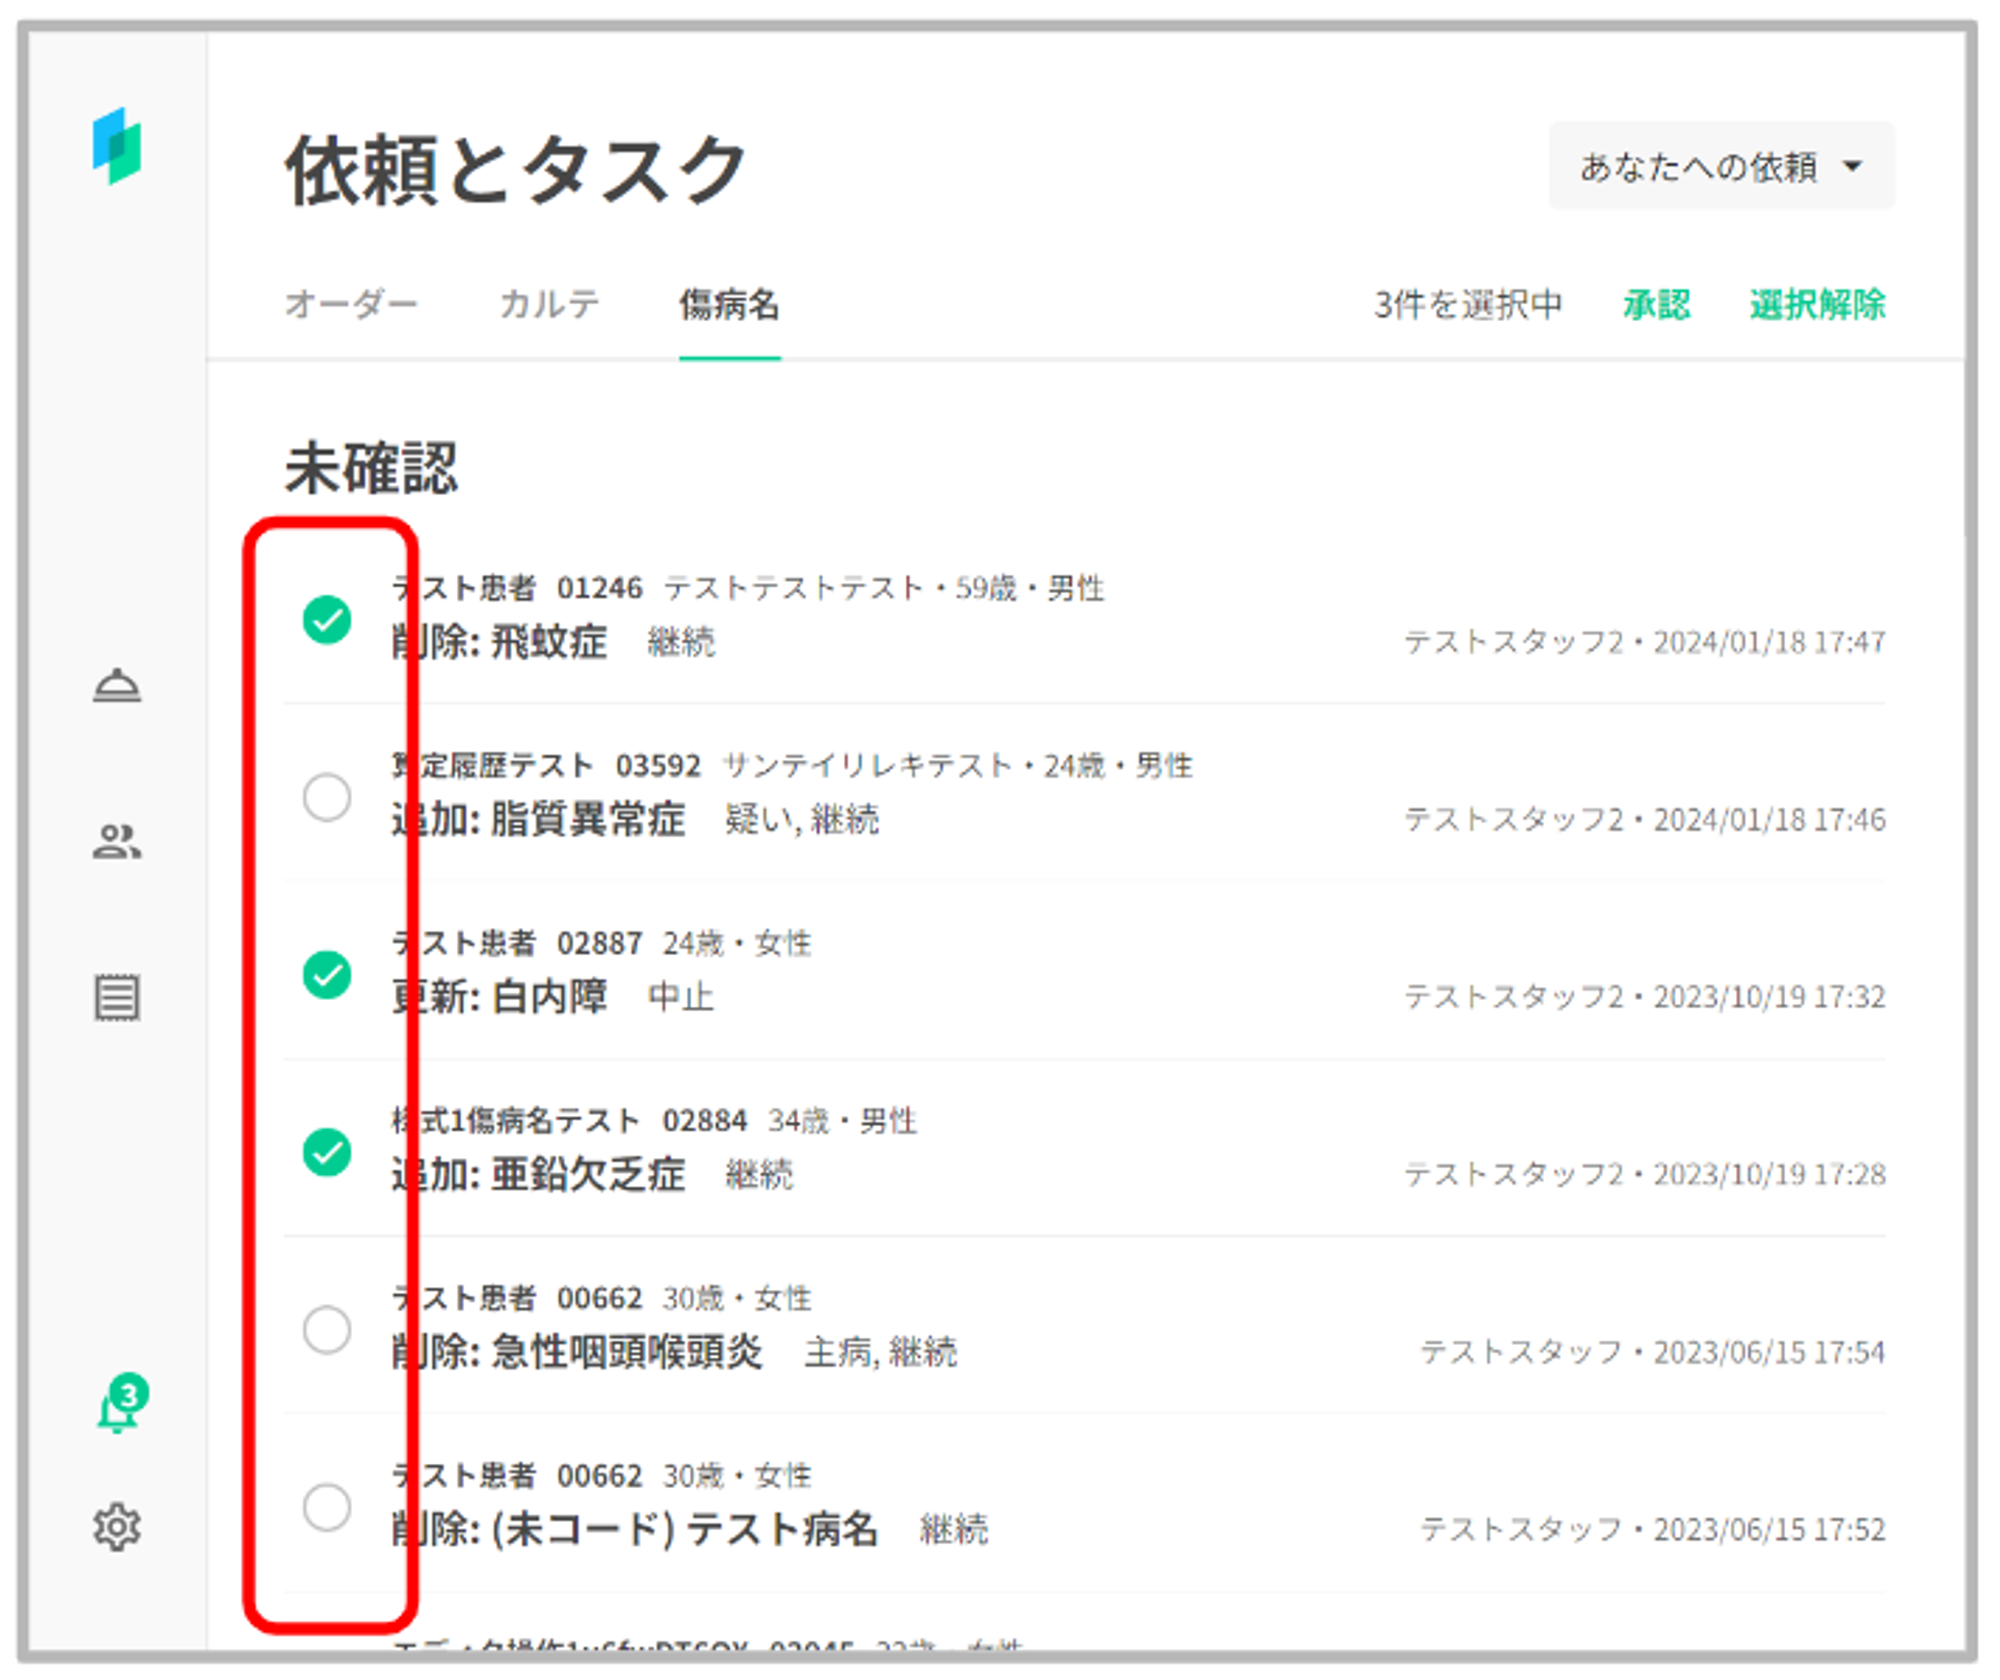Uncheck the 白内障 update request checkbox
This screenshot has width=2000, height=1680.
[x=327, y=974]
